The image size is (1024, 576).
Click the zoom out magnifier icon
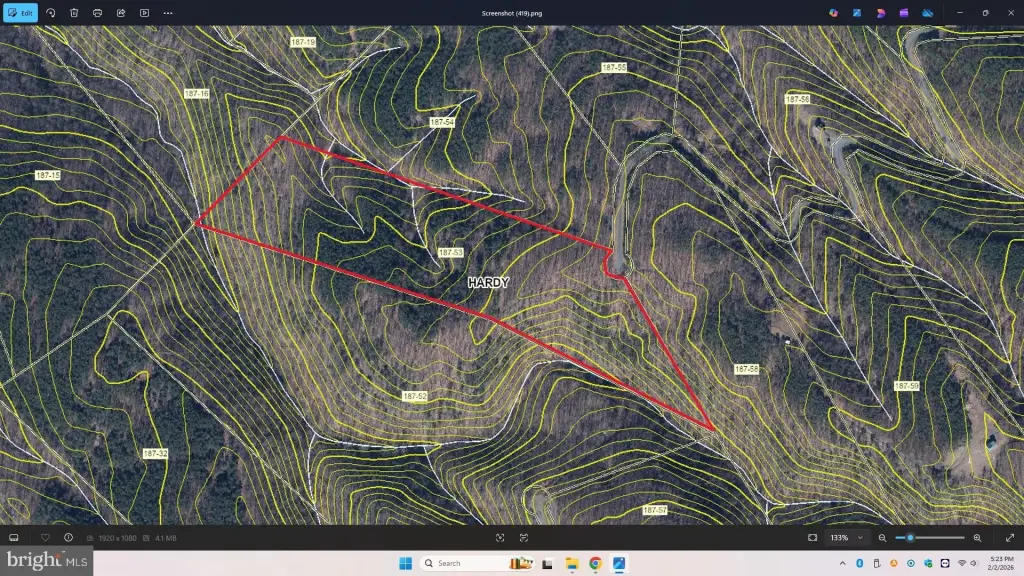[x=882, y=538]
